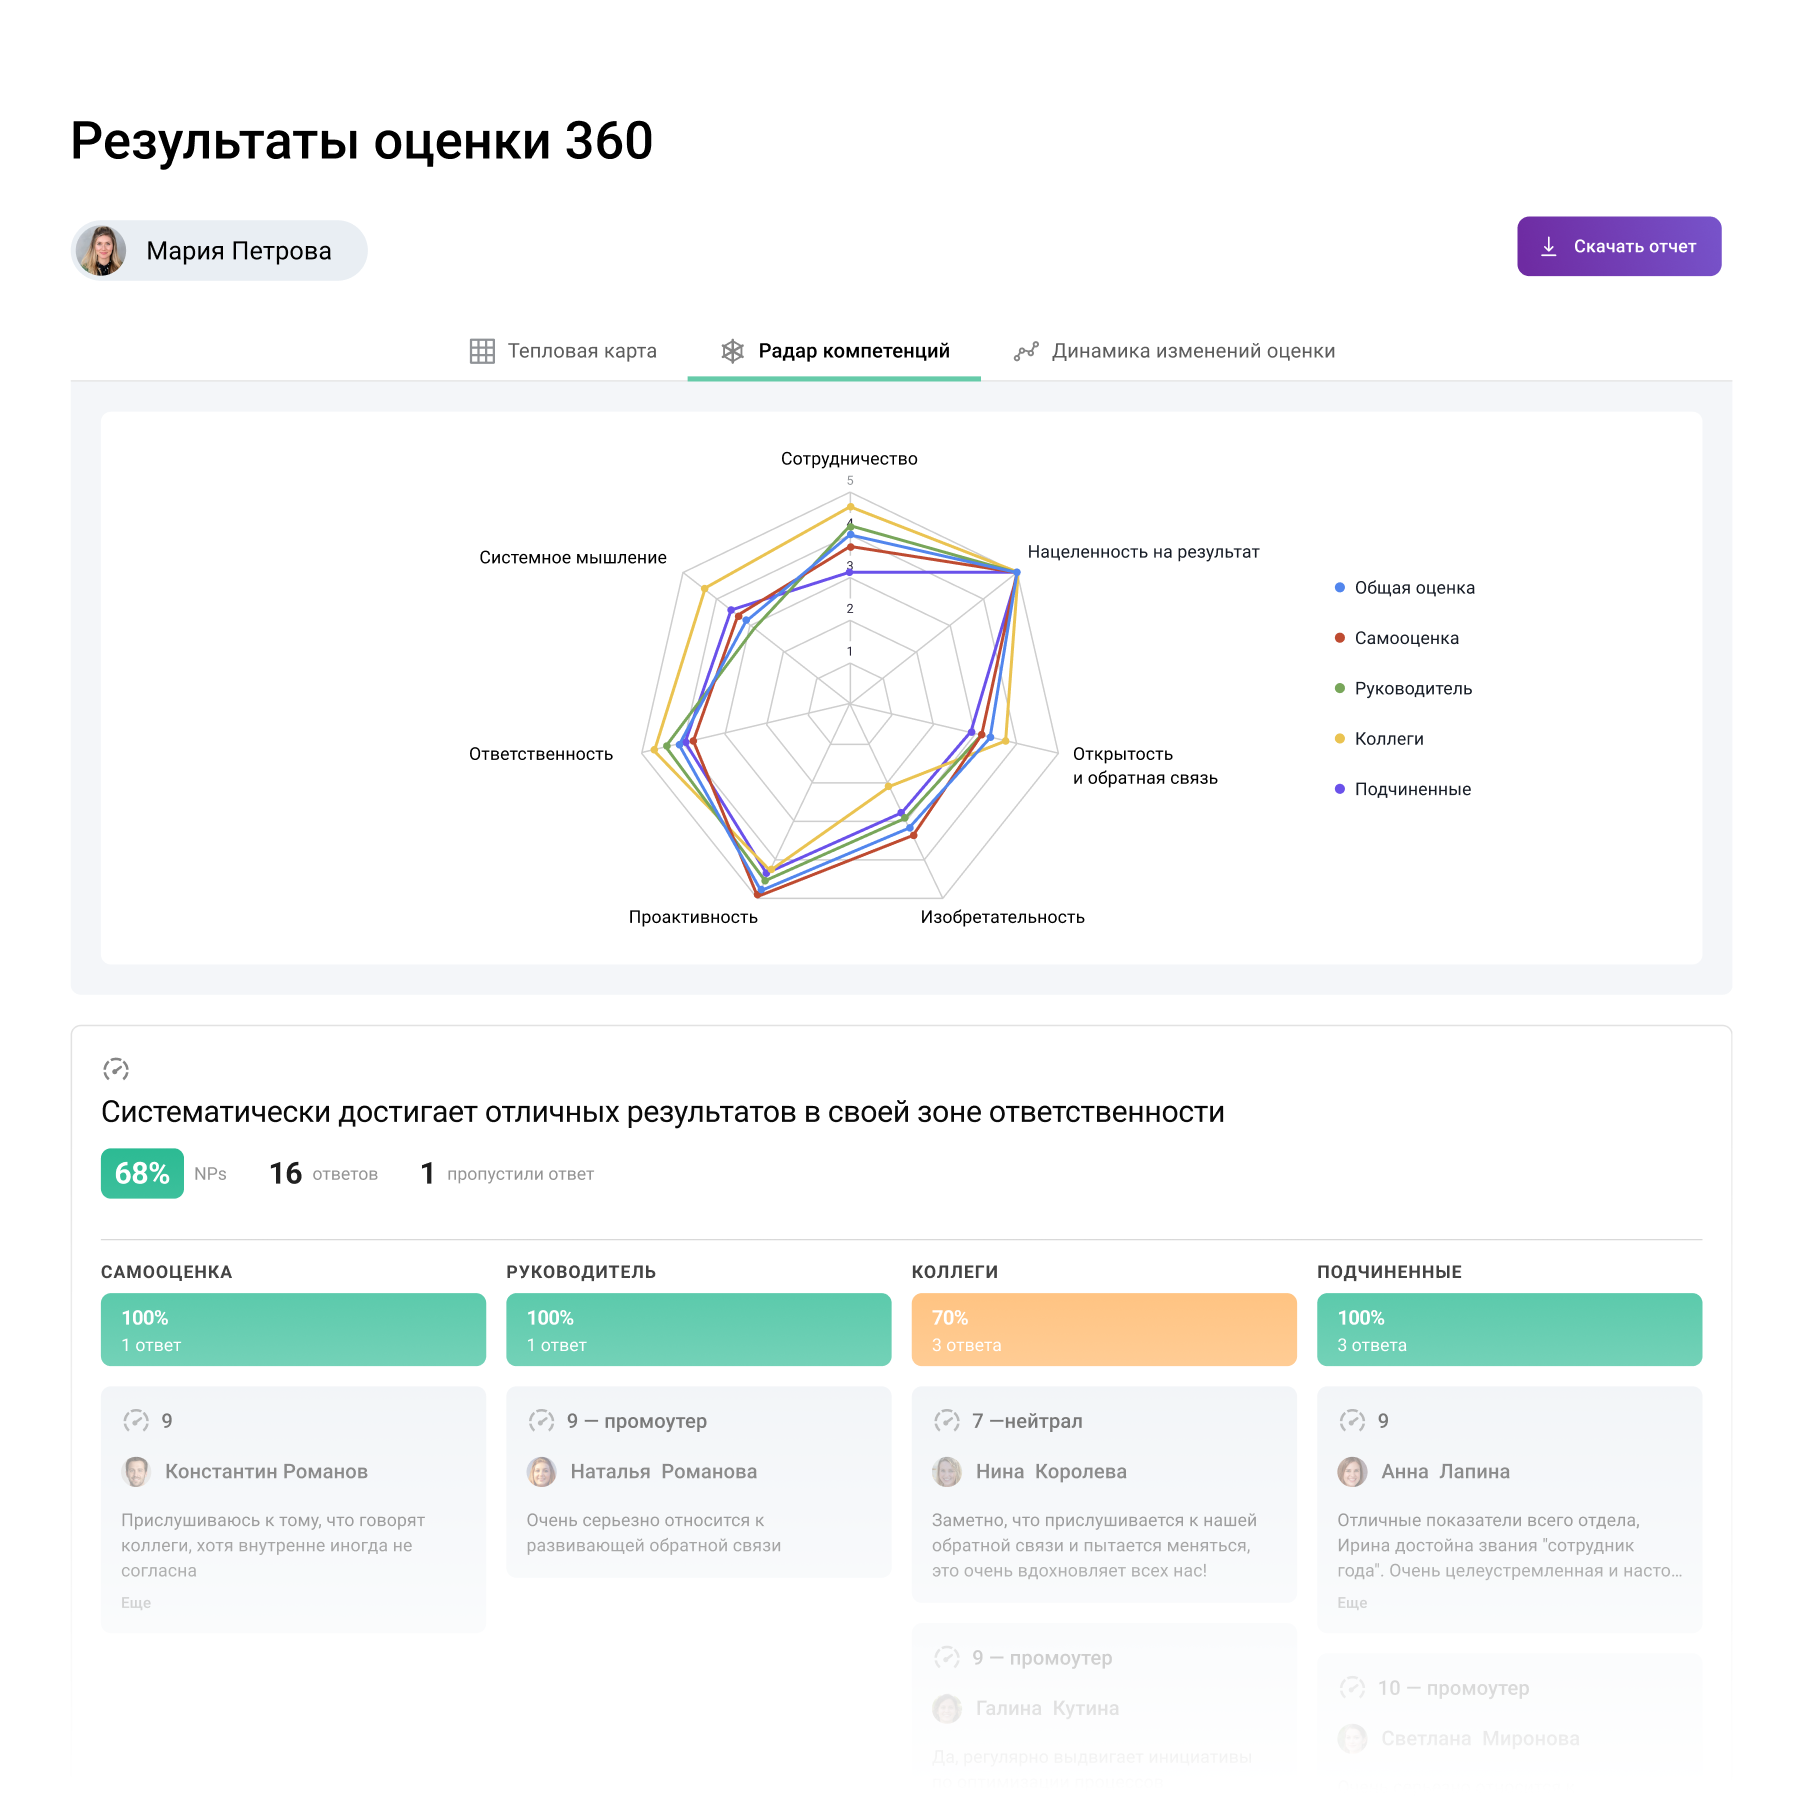Click the gauge icon above the NPS statement
The image size is (1801, 1801).
point(115,1069)
